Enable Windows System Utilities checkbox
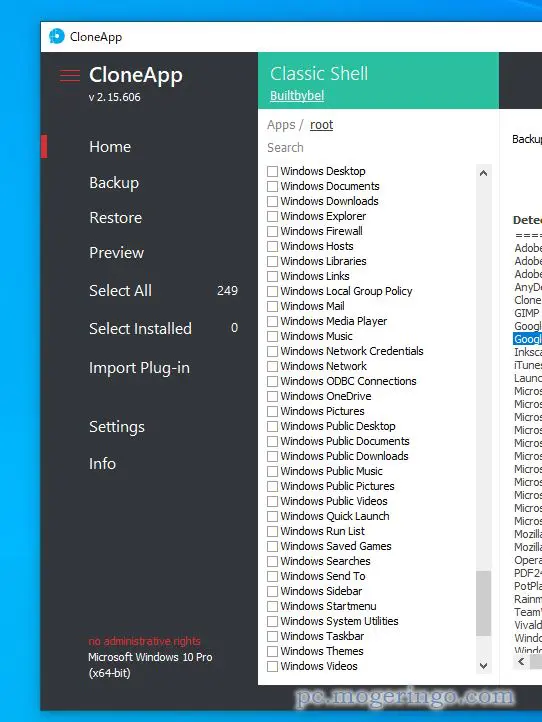Image resolution: width=542 pixels, height=722 pixels. point(273,621)
